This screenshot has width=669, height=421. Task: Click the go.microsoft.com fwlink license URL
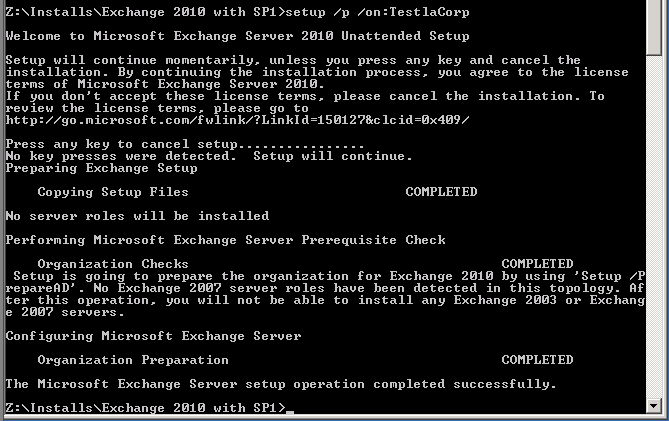pyautogui.click(x=237, y=120)
